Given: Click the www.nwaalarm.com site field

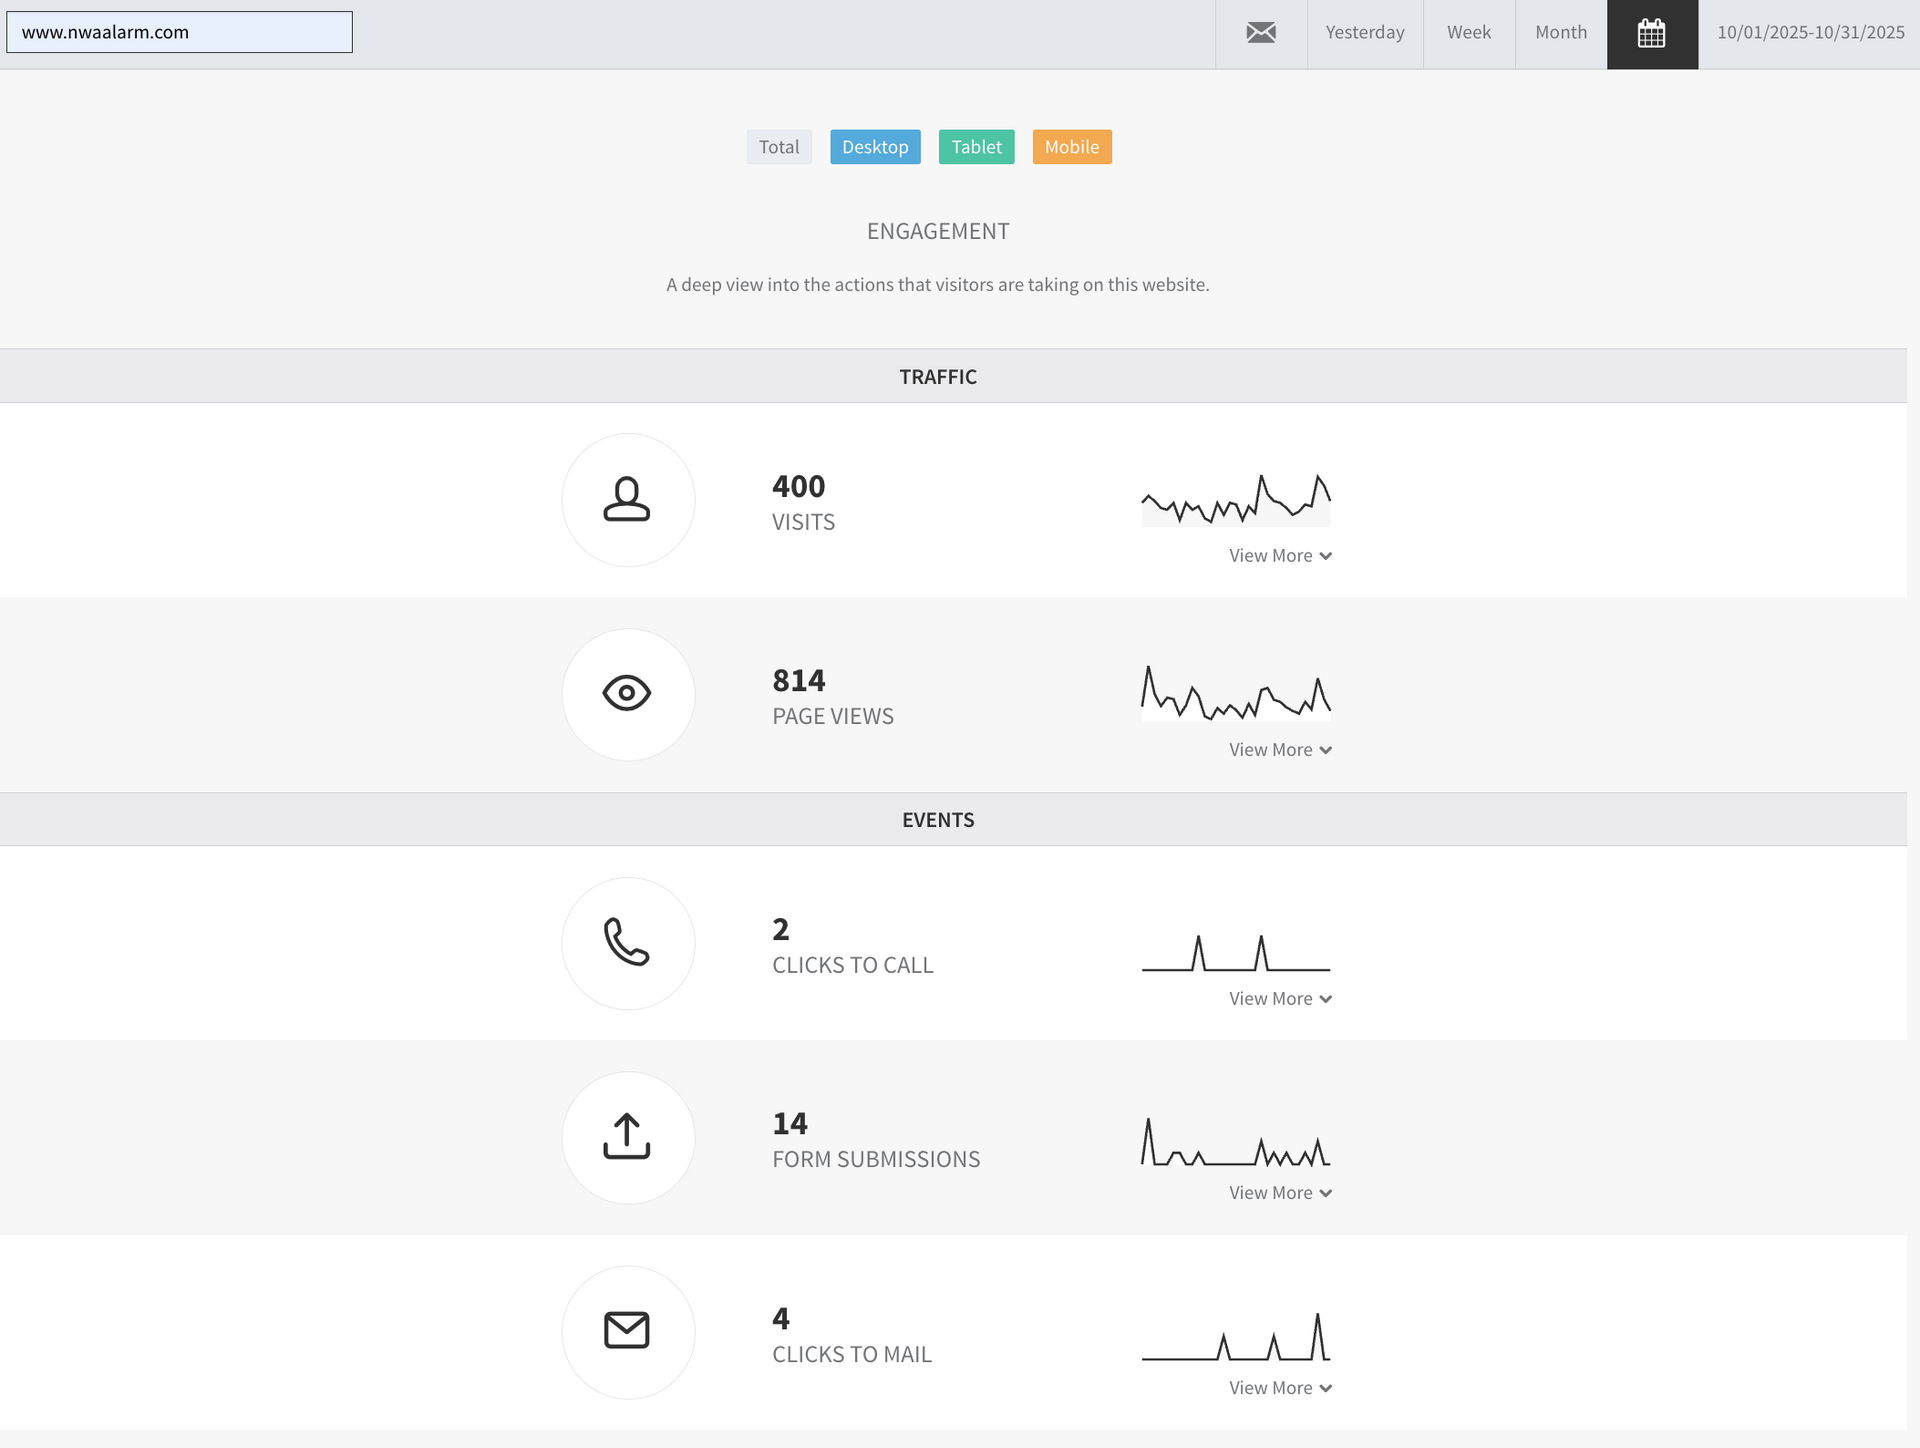Looking at the screenshot, I should tap(179, 32).
